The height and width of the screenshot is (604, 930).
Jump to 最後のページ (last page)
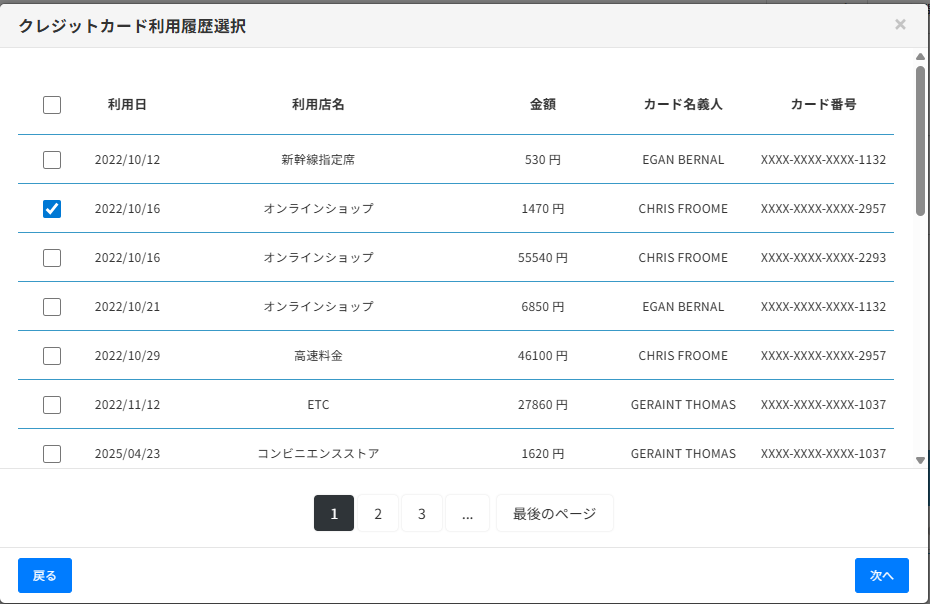click(x=554, y=513)
